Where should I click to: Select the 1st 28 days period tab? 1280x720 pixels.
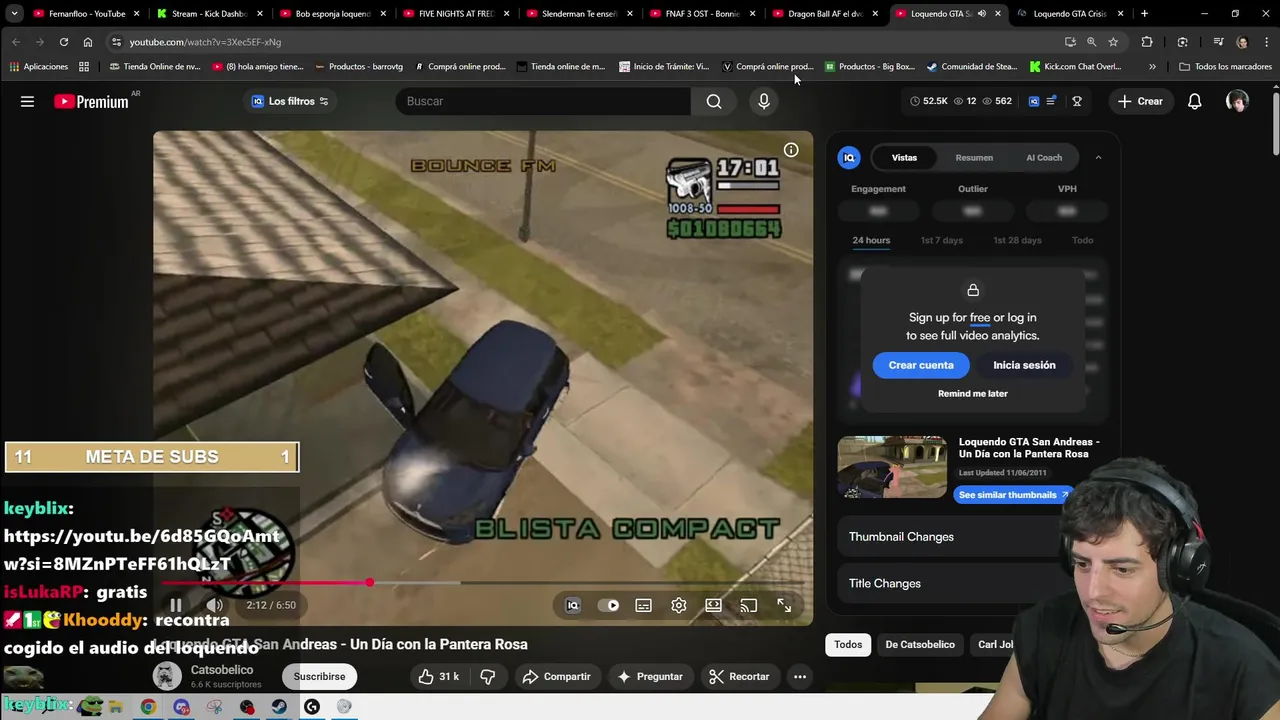coord(1017,240)
